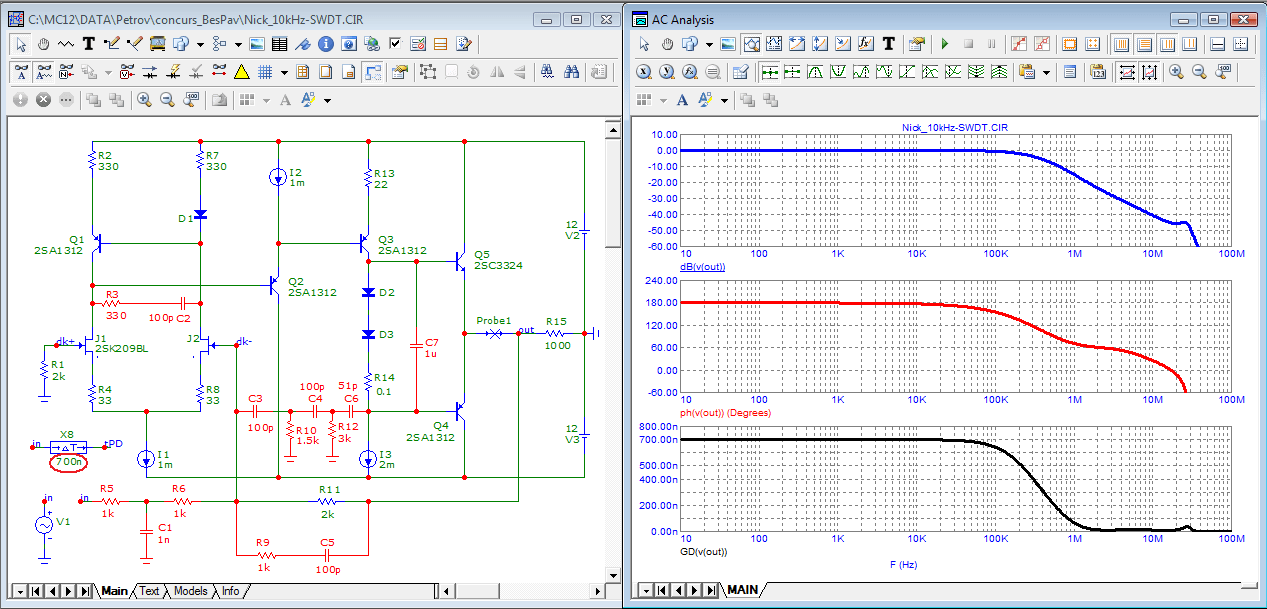Click the properties icon in AC Analysis toolbar
Screen dimensions: 1267x609
pos(916,44)
